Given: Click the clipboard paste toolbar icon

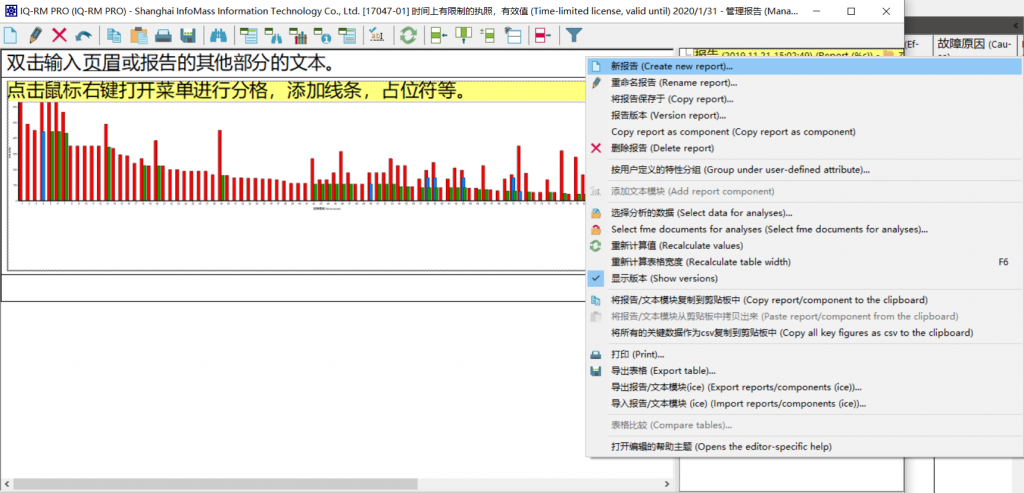Looking at the screenshot, I should 139,35.
